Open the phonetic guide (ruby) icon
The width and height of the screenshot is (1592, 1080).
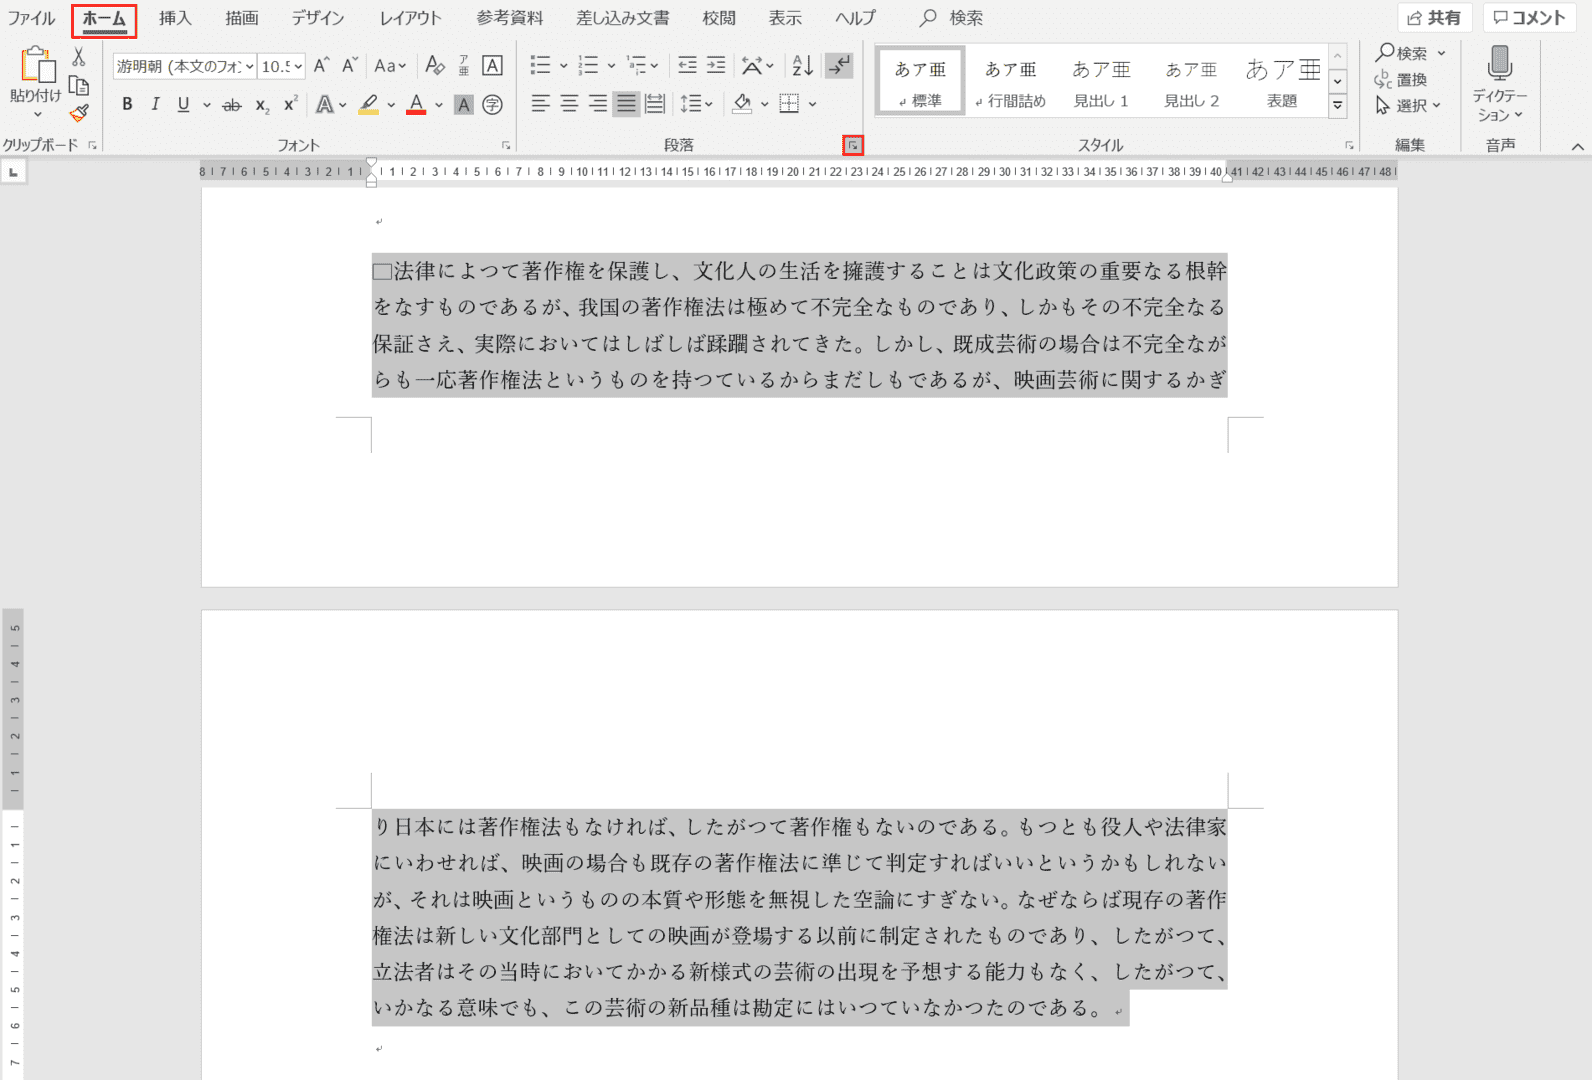coord(464,66)
